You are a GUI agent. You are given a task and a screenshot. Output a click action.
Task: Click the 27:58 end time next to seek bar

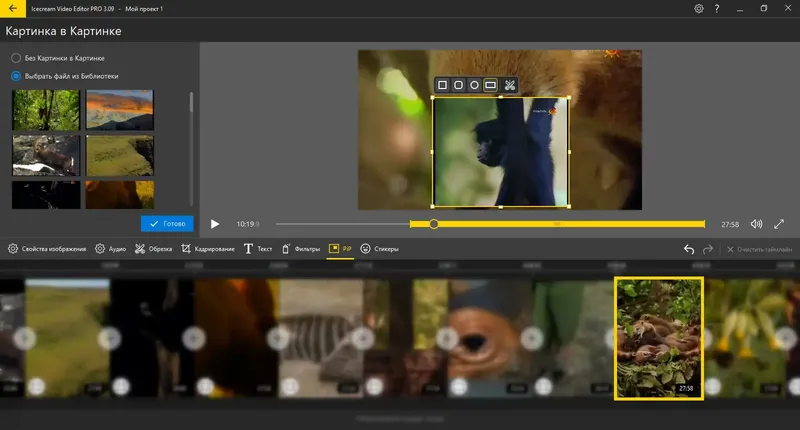tap(730, 224)
